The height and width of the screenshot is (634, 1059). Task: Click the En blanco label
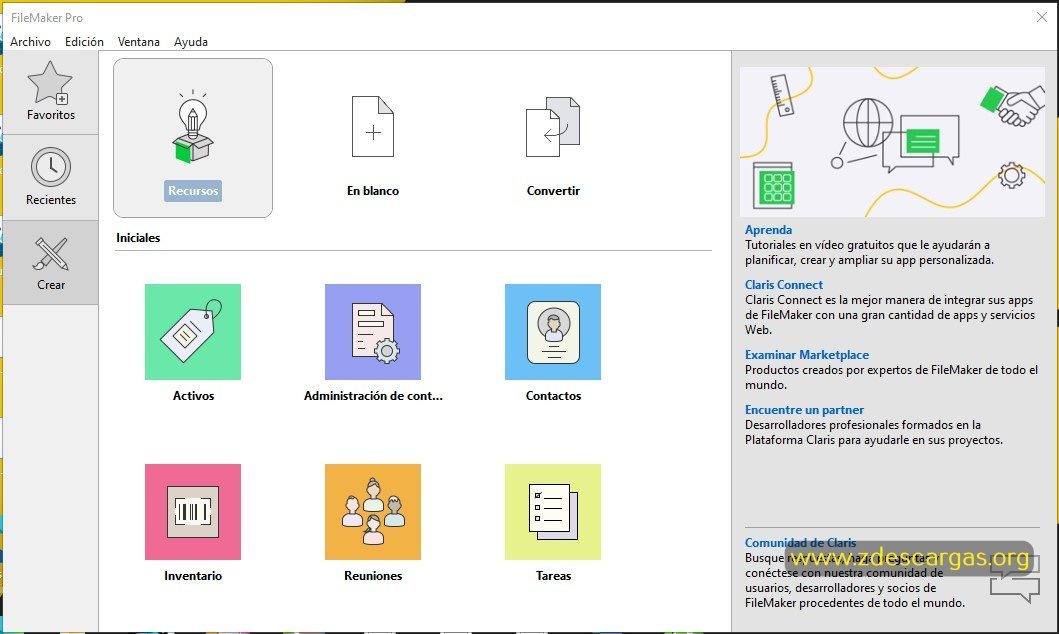pos(373,191)
